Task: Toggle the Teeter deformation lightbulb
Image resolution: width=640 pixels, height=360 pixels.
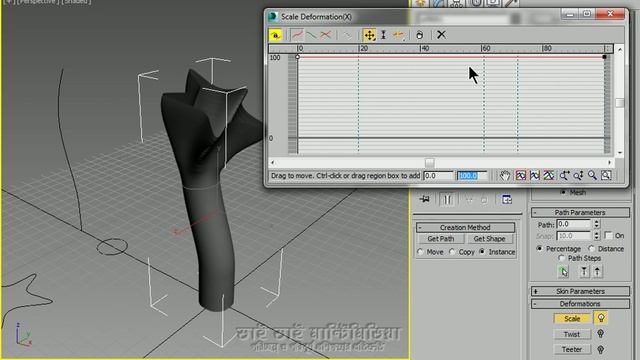Action: (x=600, y=349)
